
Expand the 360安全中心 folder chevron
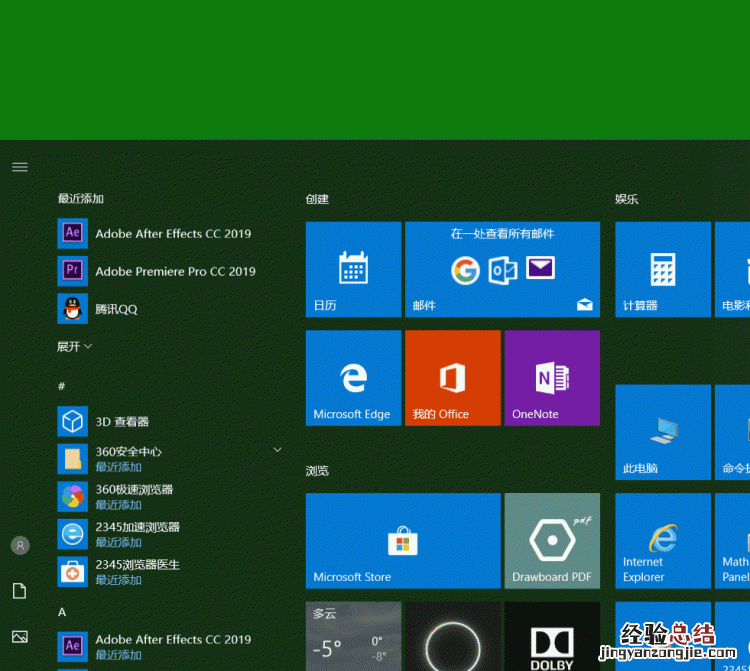[277, 451]
